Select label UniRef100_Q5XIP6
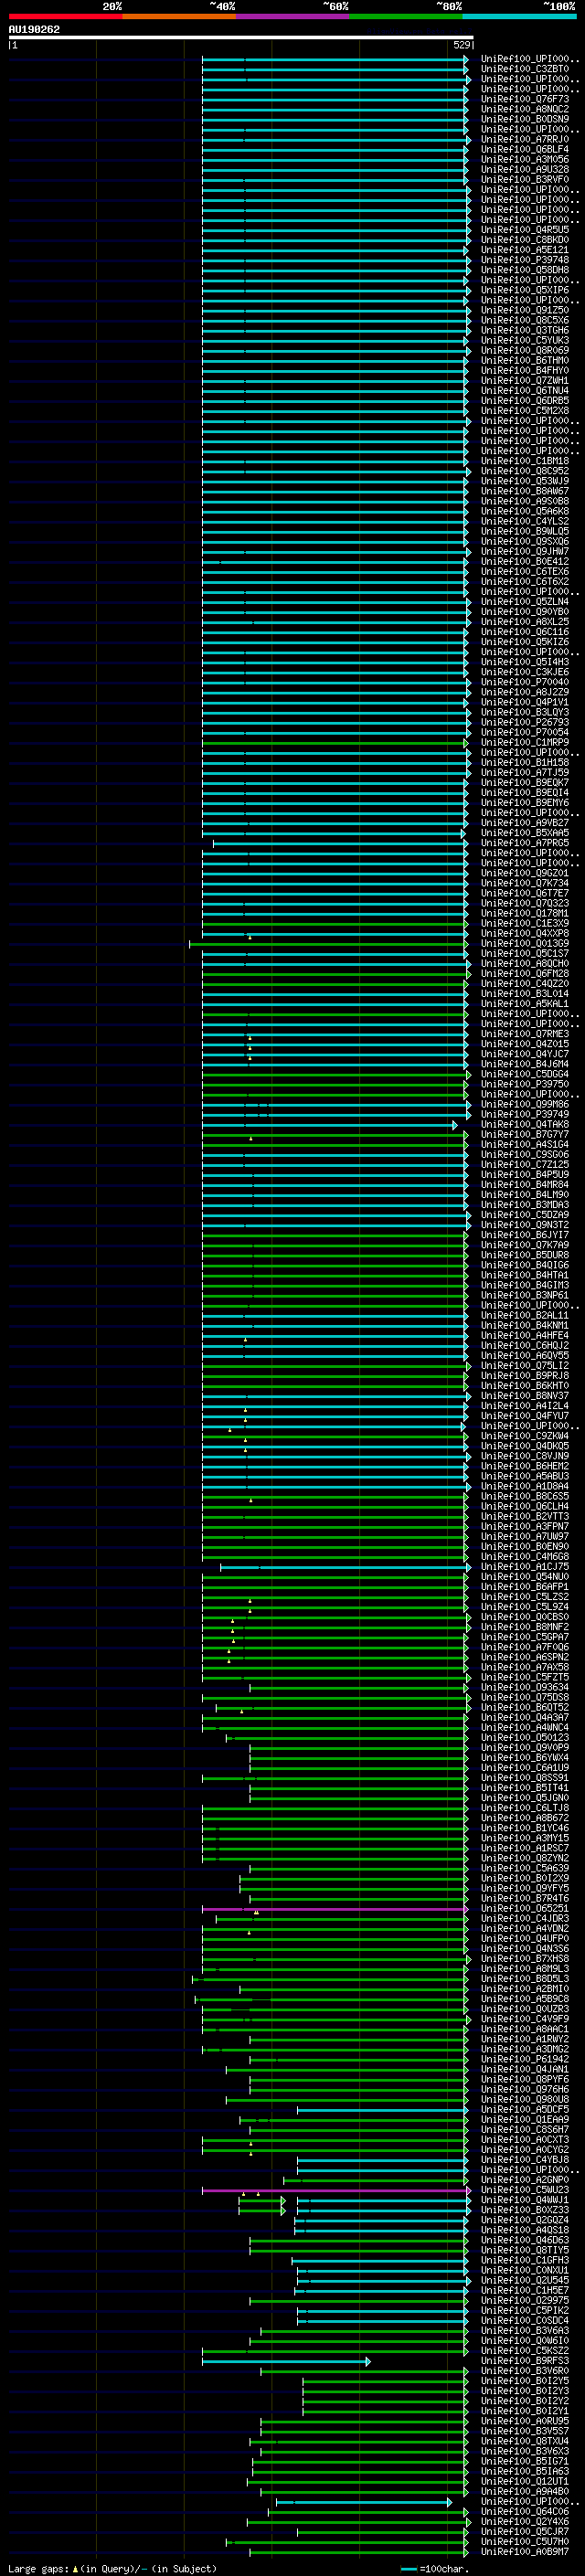Image resolution: width=585 pixels, height=2576 pixels. 525,290
